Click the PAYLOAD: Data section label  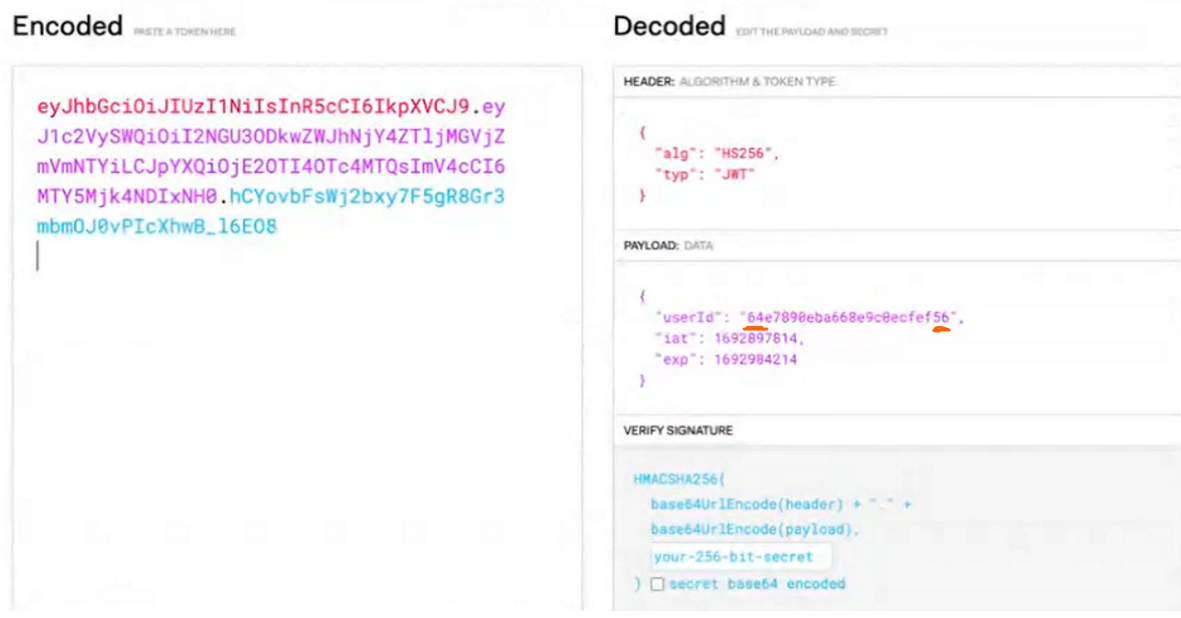[x=668, y=245]
